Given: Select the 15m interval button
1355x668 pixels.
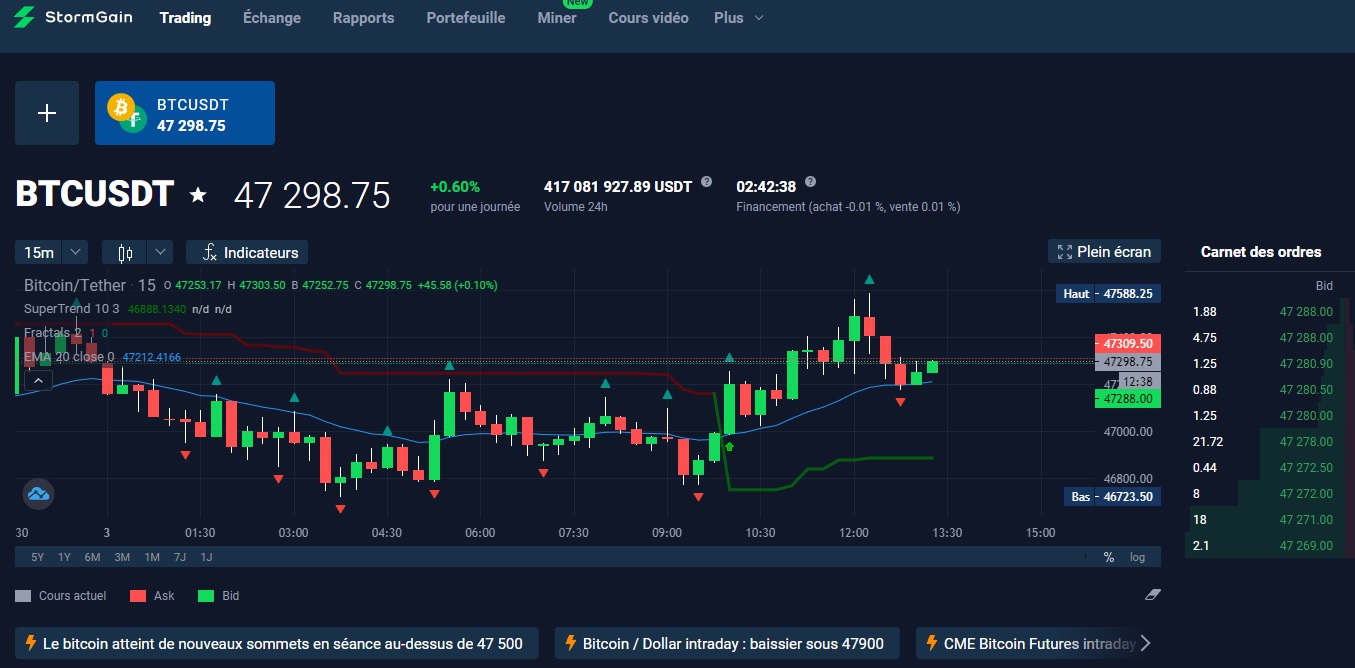Looking at the screenshot, I should [39, 253].
